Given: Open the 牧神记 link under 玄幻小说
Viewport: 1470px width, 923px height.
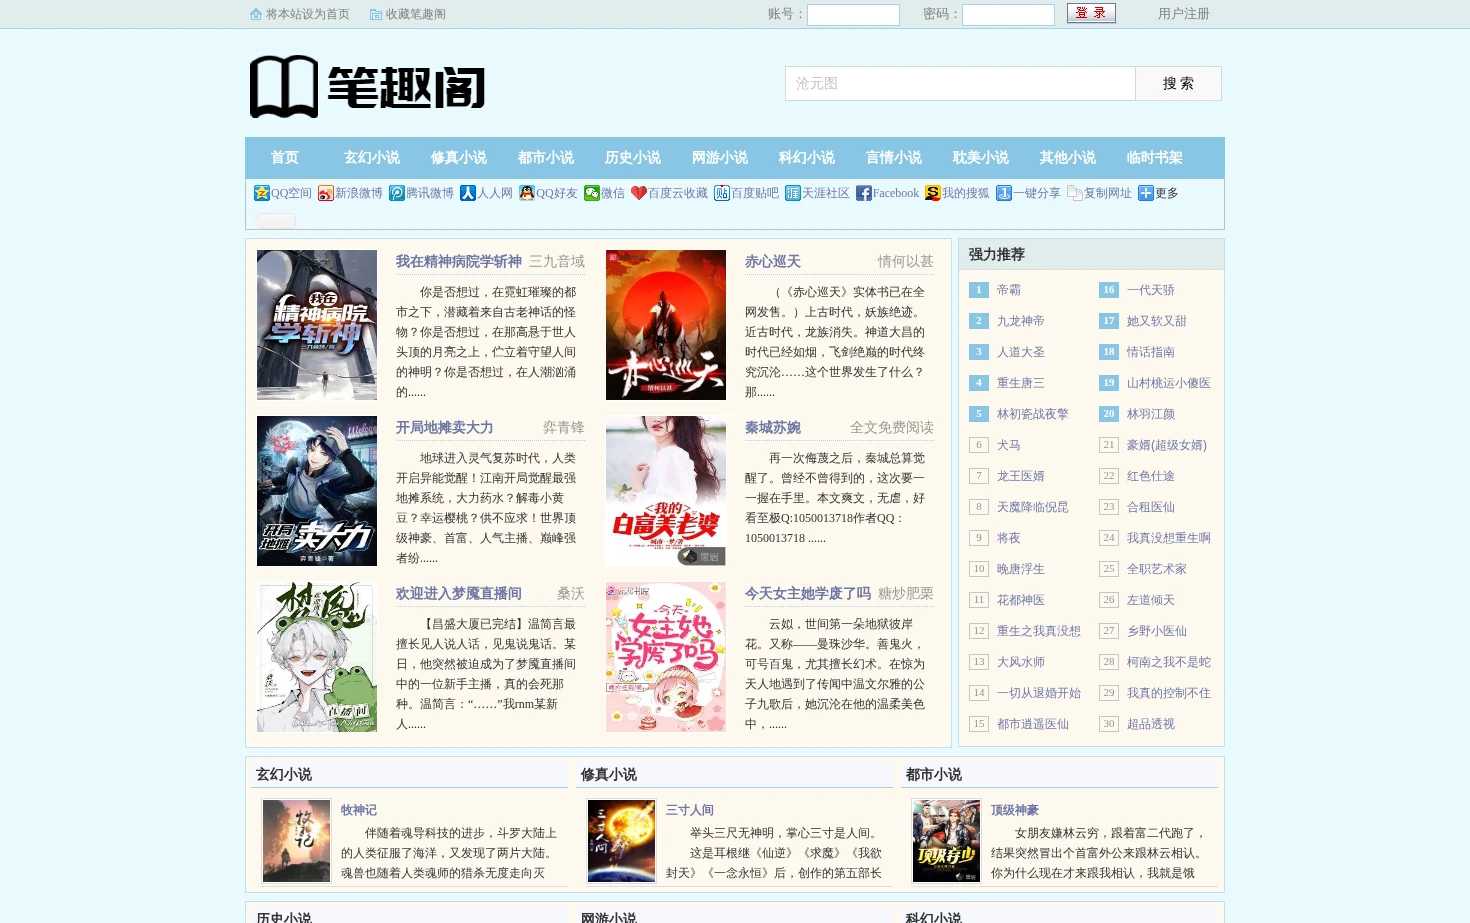Looking at the screenshot, I should (x=359, y=810).
